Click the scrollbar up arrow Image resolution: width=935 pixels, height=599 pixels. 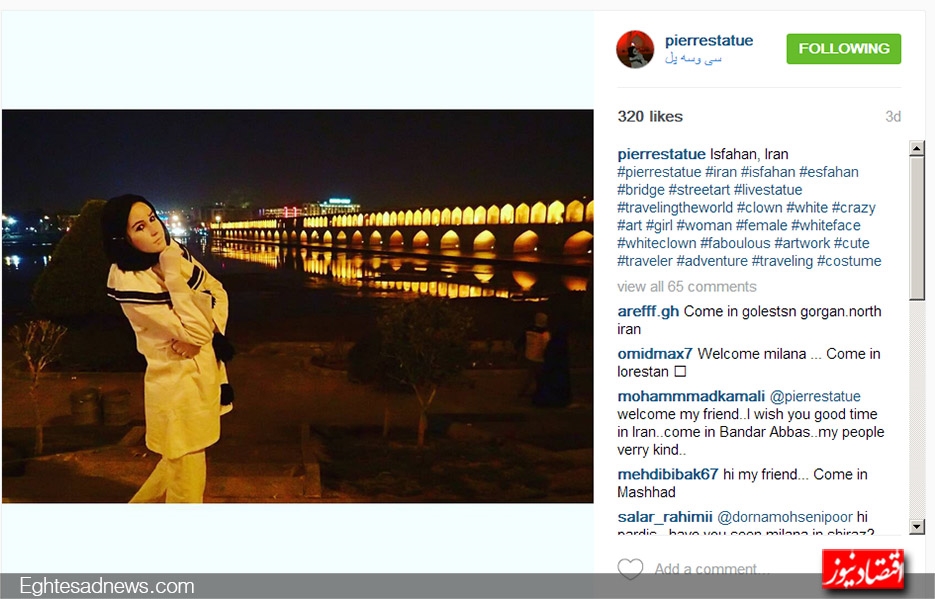917,148
